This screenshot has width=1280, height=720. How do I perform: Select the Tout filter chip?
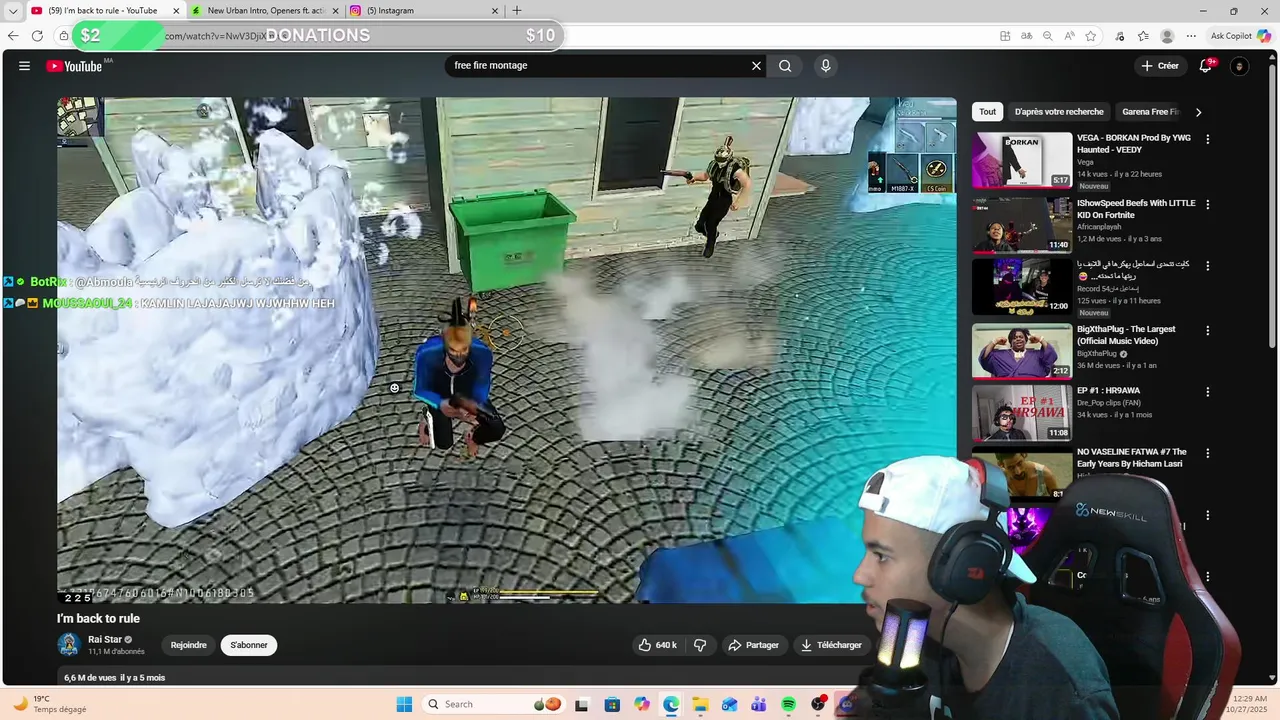[x=988, y=112]
